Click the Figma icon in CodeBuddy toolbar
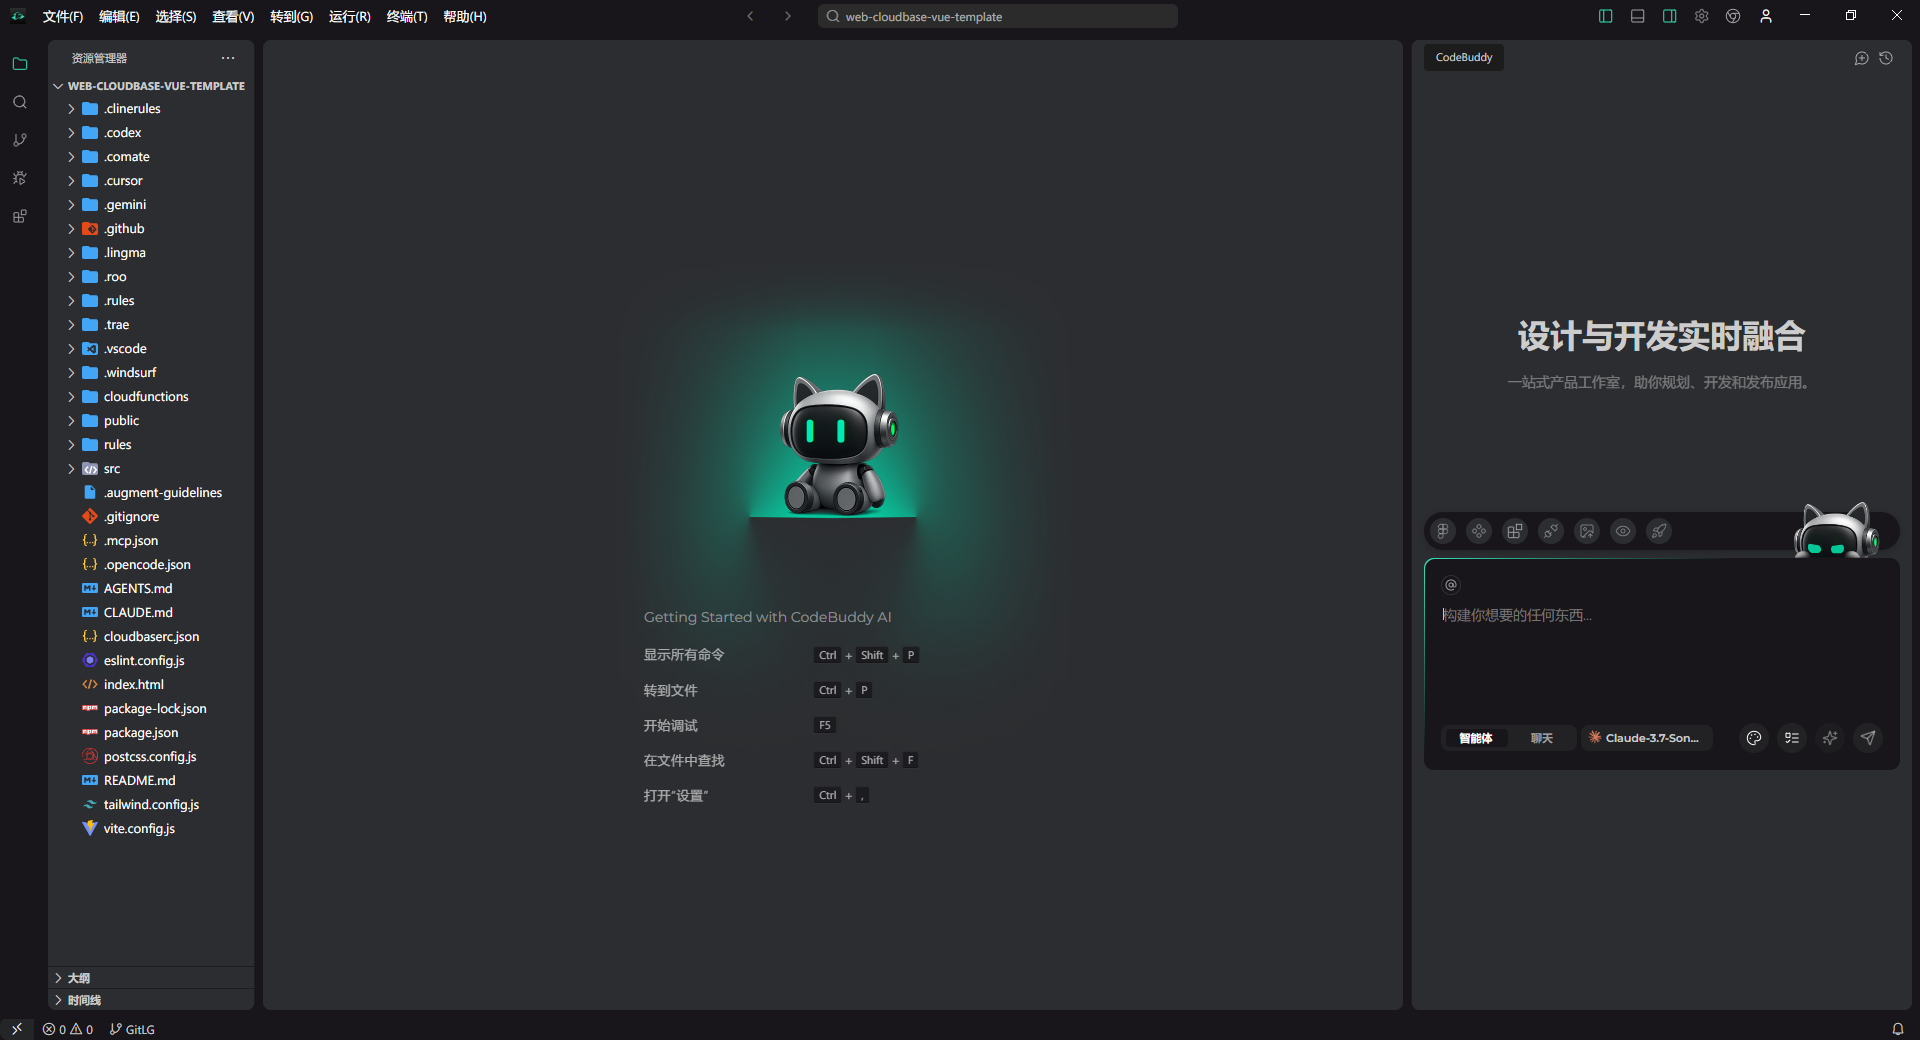Image resolution: width=1920 pixels, height=1040 pixels. (1443, 531)
